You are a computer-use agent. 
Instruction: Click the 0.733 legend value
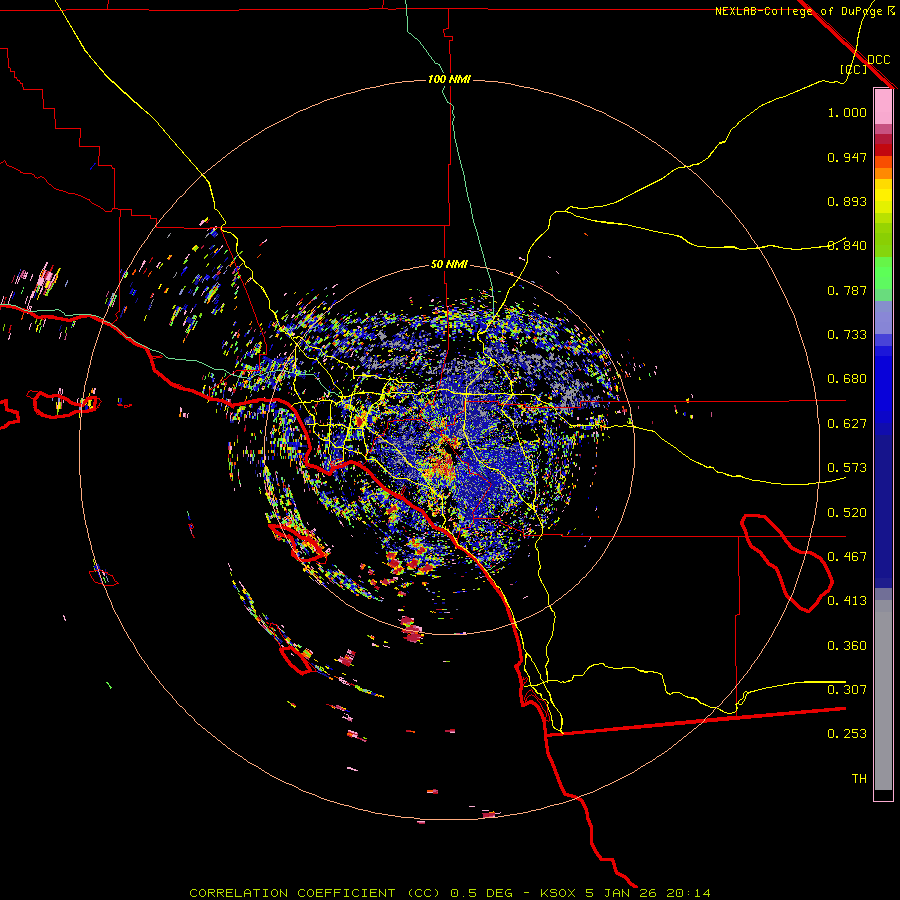(847, 335)
